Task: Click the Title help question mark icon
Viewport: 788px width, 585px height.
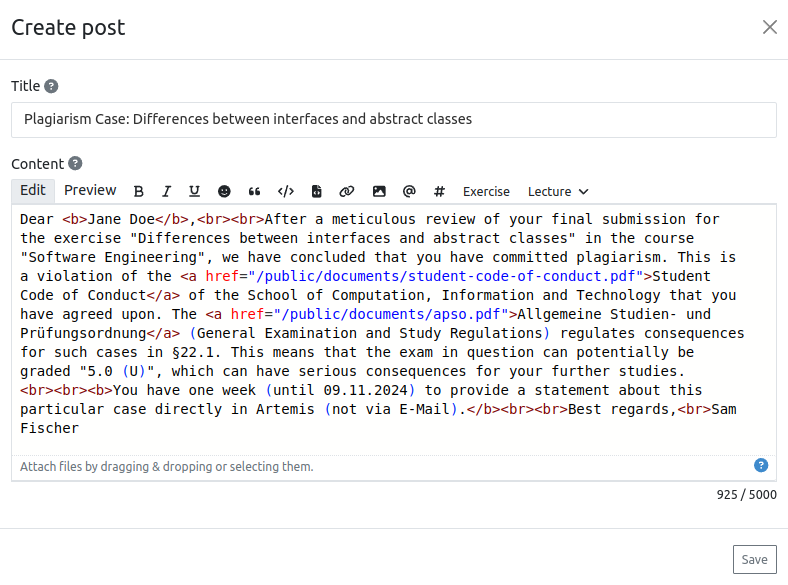Action: click(51, 87)
